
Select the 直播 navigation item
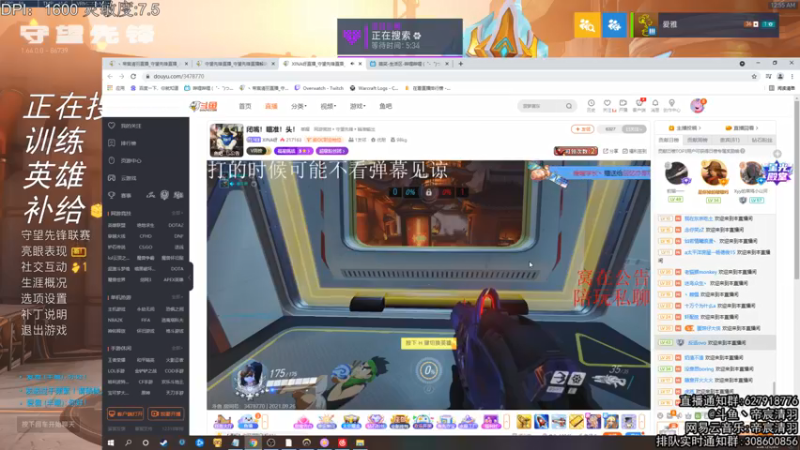coord(271,106)
